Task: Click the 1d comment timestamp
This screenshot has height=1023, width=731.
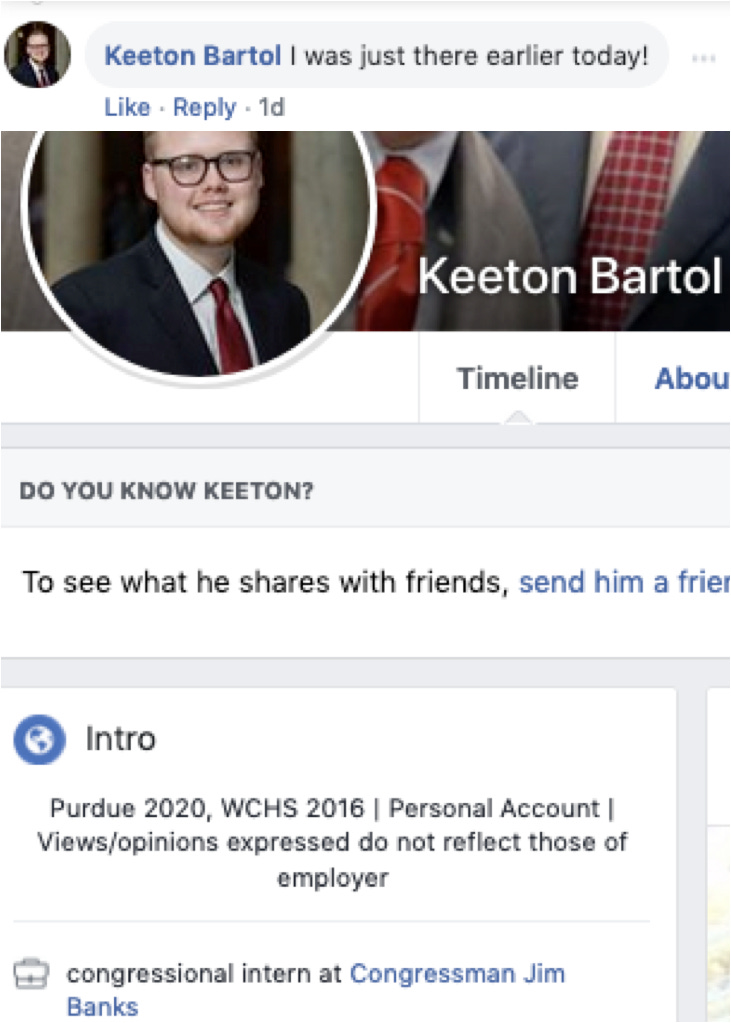Action: [272, 107]
